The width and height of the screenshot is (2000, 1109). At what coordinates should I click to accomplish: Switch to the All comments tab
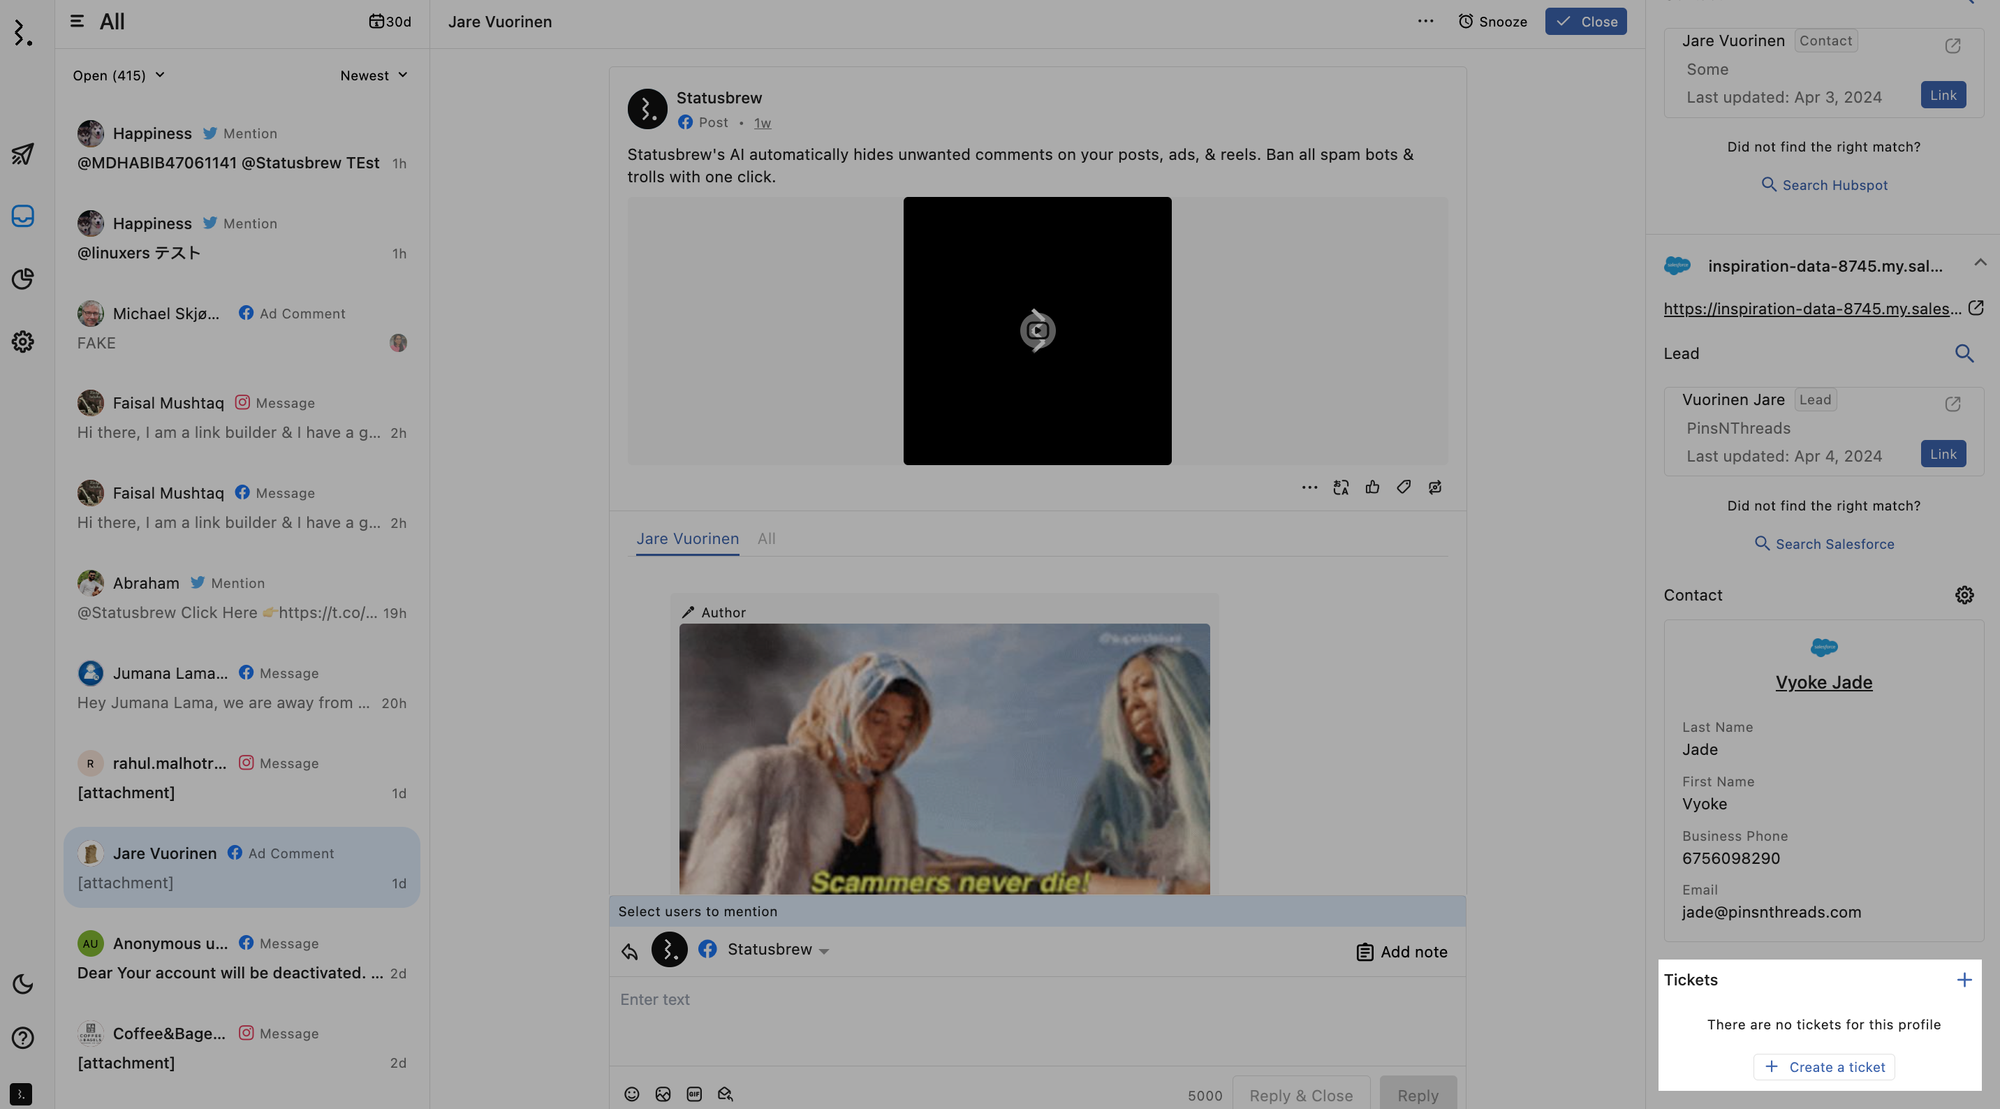click(x=766, y=539)
